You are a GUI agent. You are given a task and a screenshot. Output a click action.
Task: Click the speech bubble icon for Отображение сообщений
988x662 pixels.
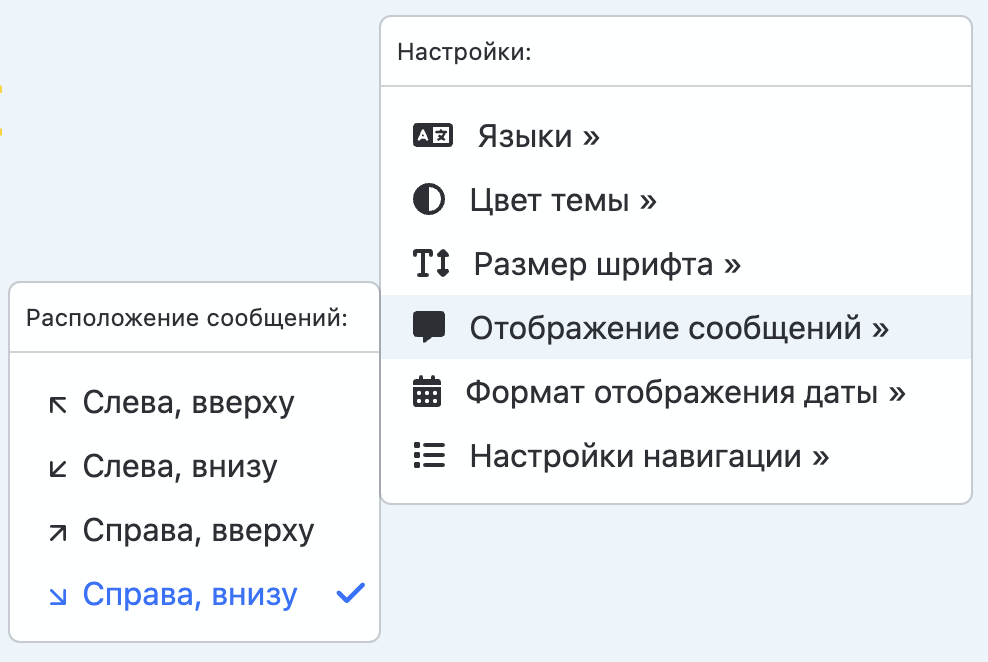click(x=429, y=327)
